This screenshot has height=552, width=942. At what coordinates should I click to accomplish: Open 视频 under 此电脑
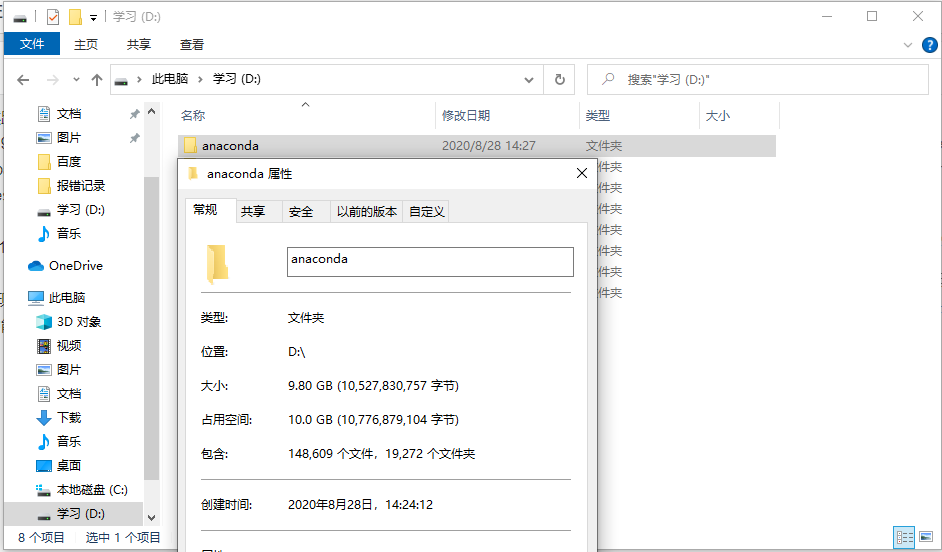pos(69,345)
